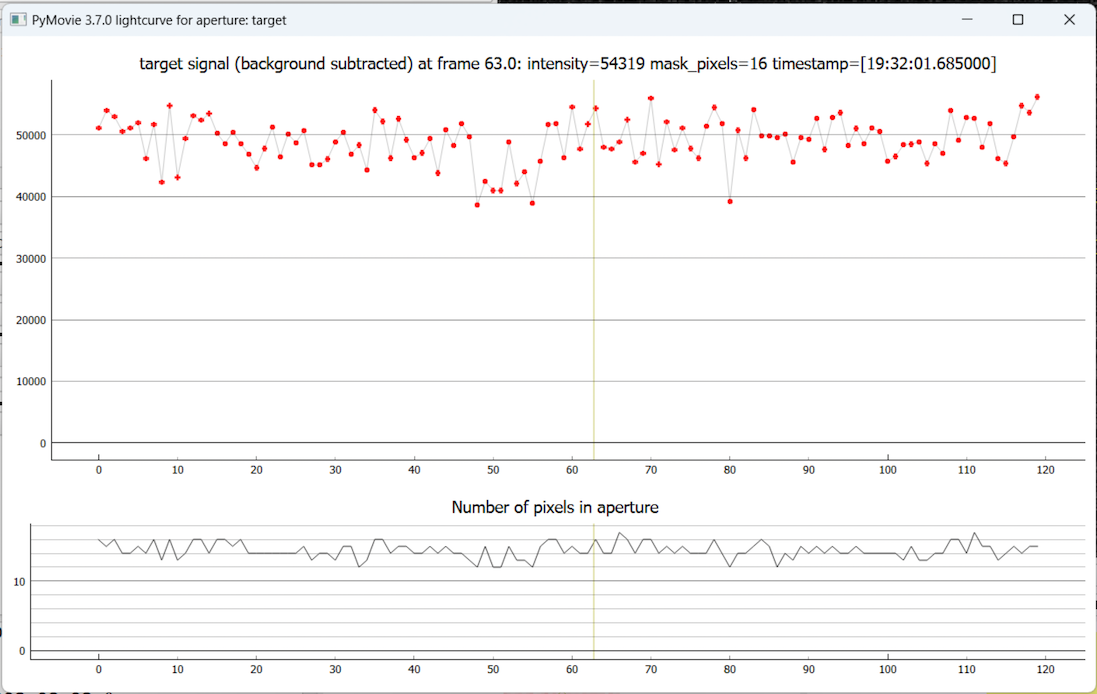Pick the low red data point at frame 80

point(730,201)
